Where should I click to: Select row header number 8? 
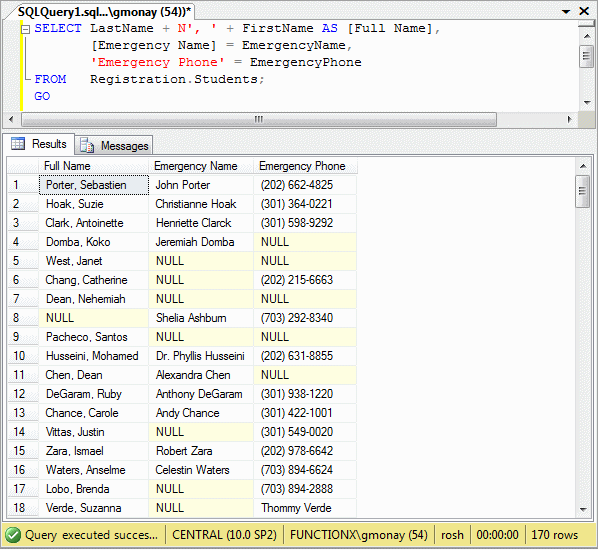click(23, 318)
